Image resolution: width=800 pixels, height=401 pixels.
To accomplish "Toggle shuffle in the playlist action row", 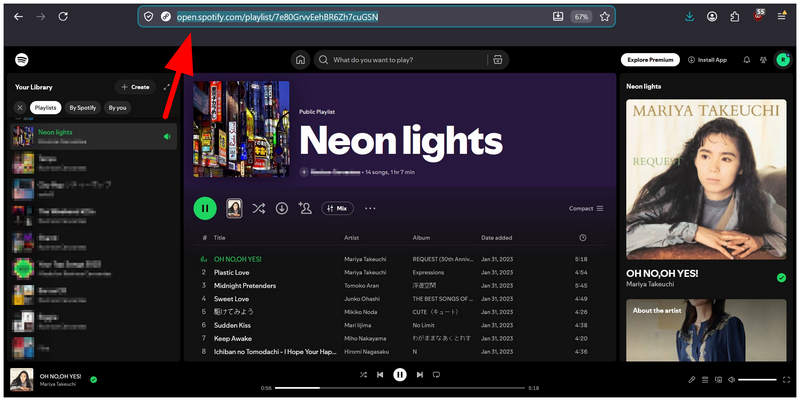I will [x=258, y=208].
